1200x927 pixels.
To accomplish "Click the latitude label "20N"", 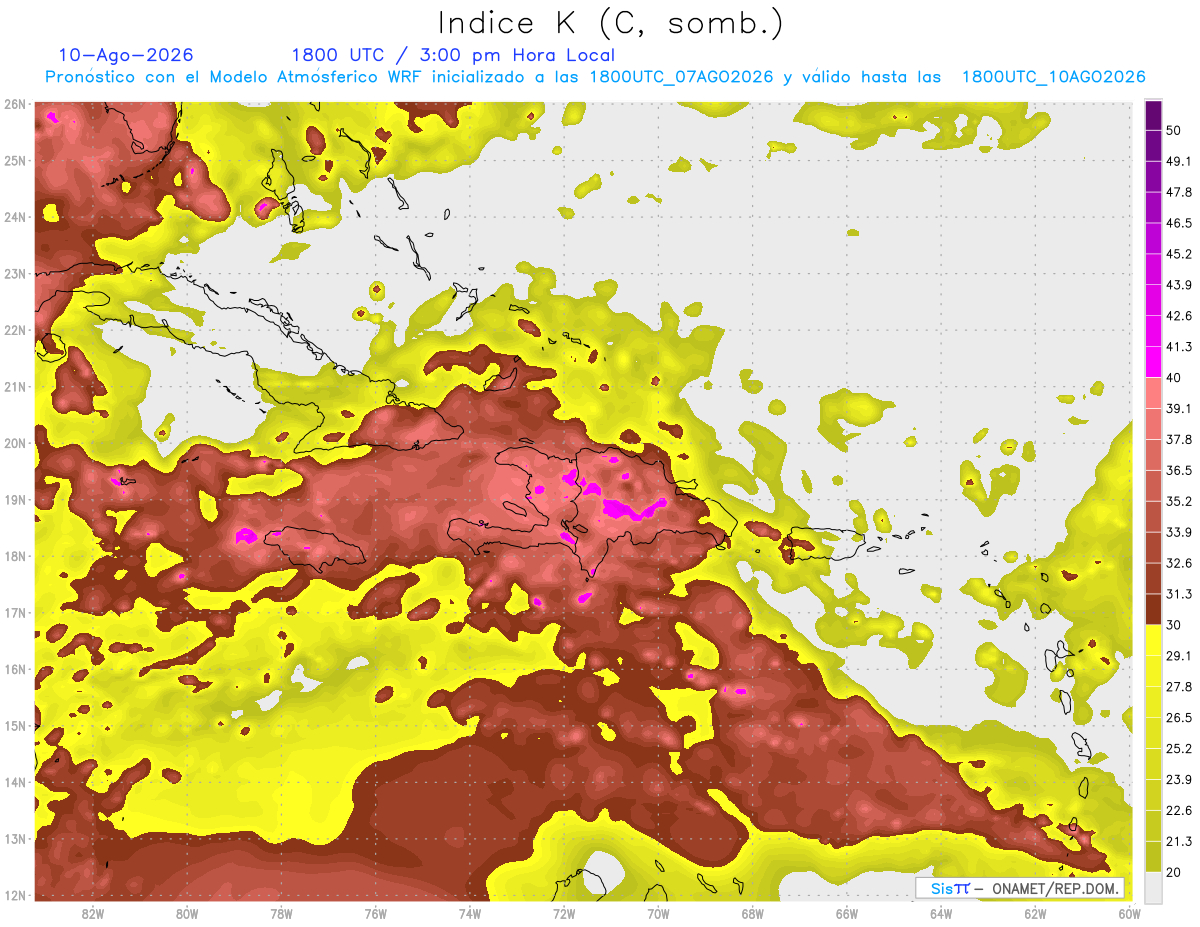I will pyautogui.click(x=15, y=443).
